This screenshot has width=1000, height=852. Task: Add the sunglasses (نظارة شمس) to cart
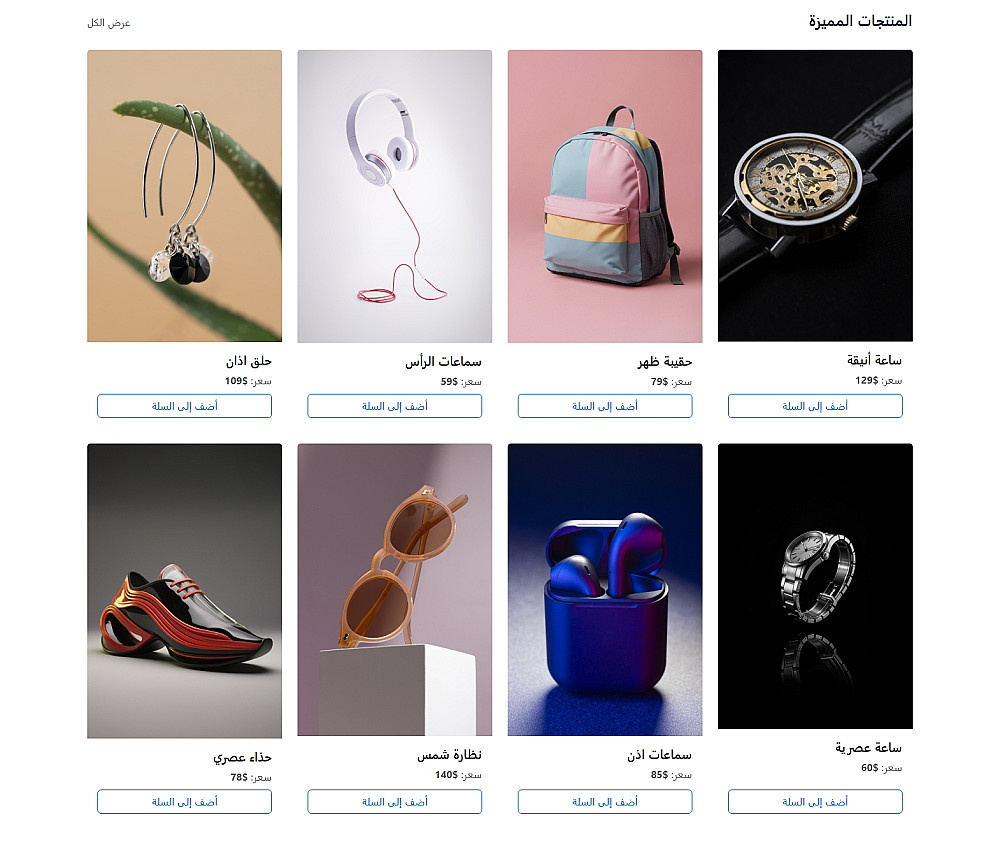(395, 802)
